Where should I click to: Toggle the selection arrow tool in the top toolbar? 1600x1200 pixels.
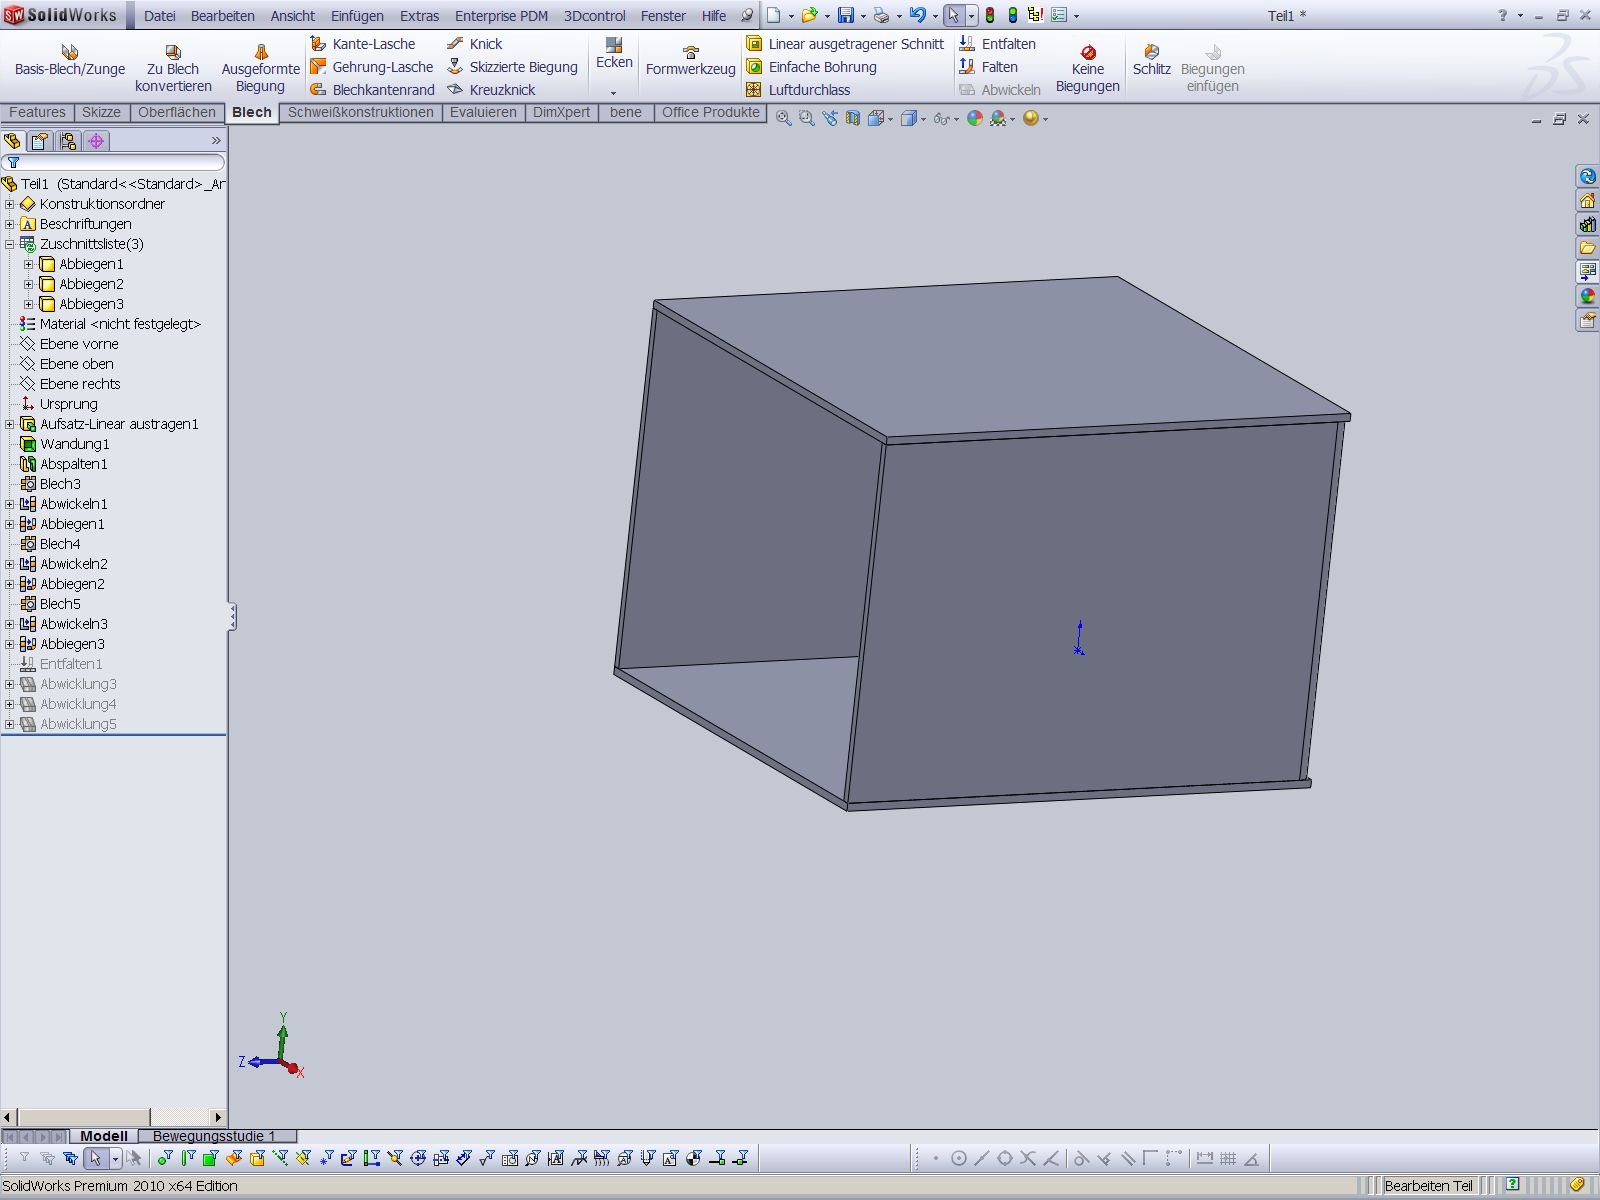pos(953,15)
